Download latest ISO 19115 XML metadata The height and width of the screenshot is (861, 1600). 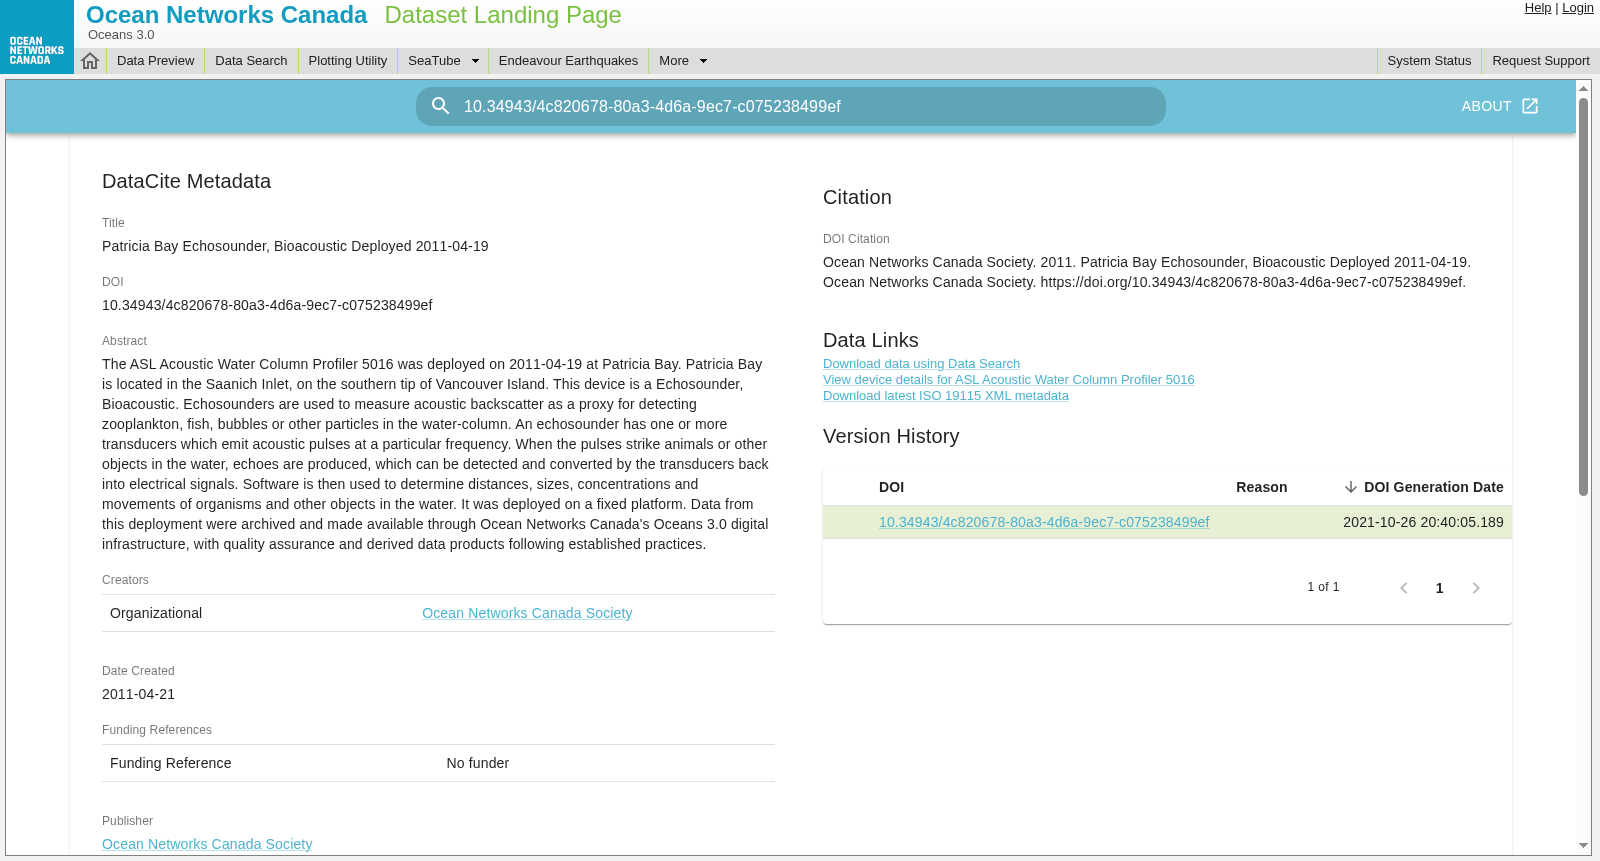(x=945, y=396)
